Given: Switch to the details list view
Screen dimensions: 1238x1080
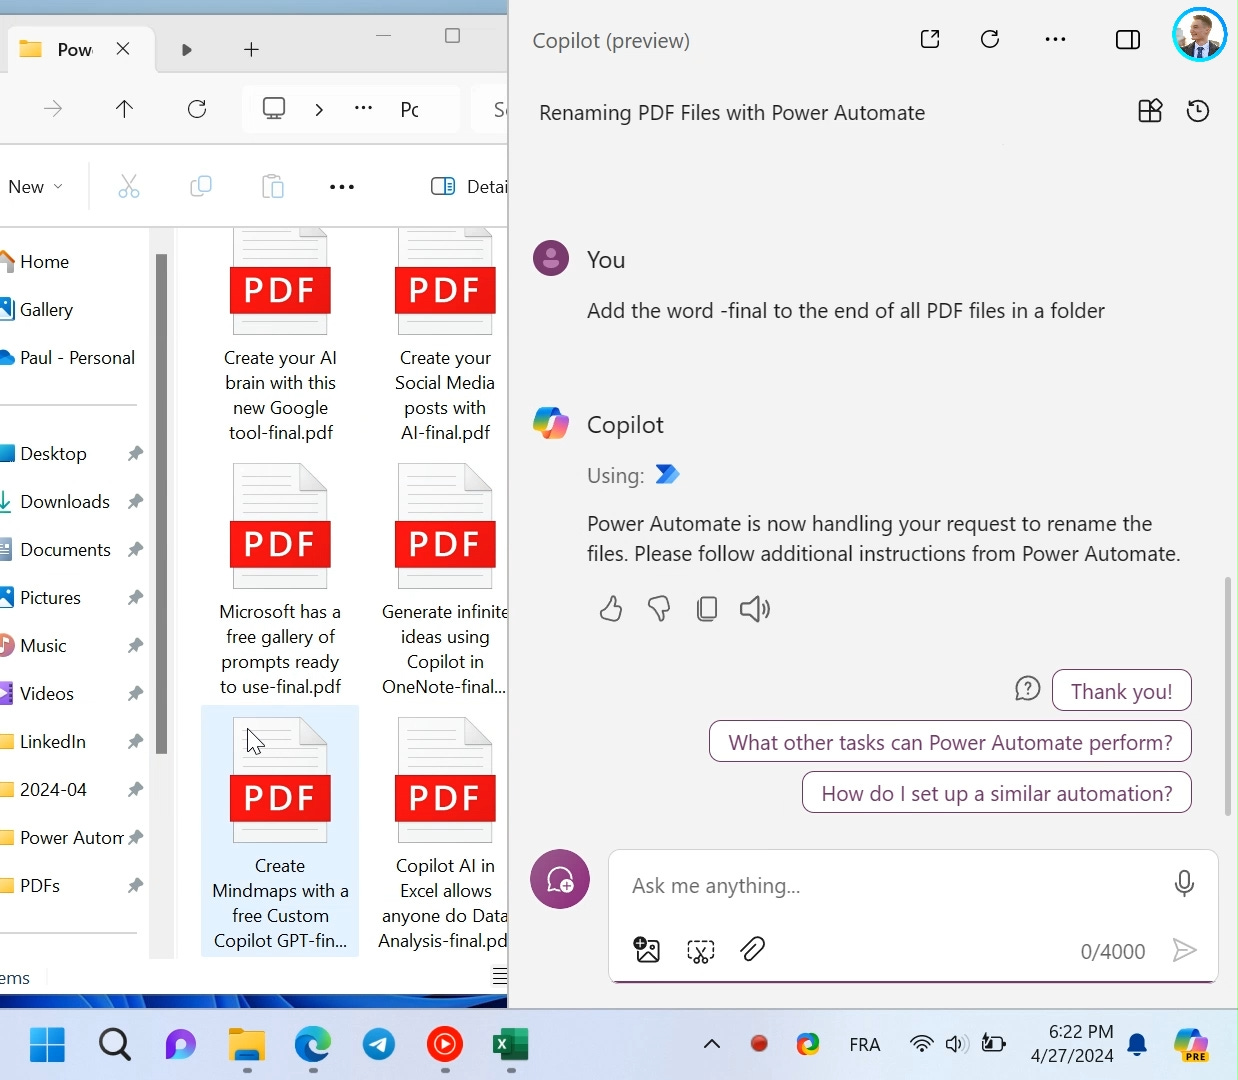Looking at the screenshot, I should 499,977.
